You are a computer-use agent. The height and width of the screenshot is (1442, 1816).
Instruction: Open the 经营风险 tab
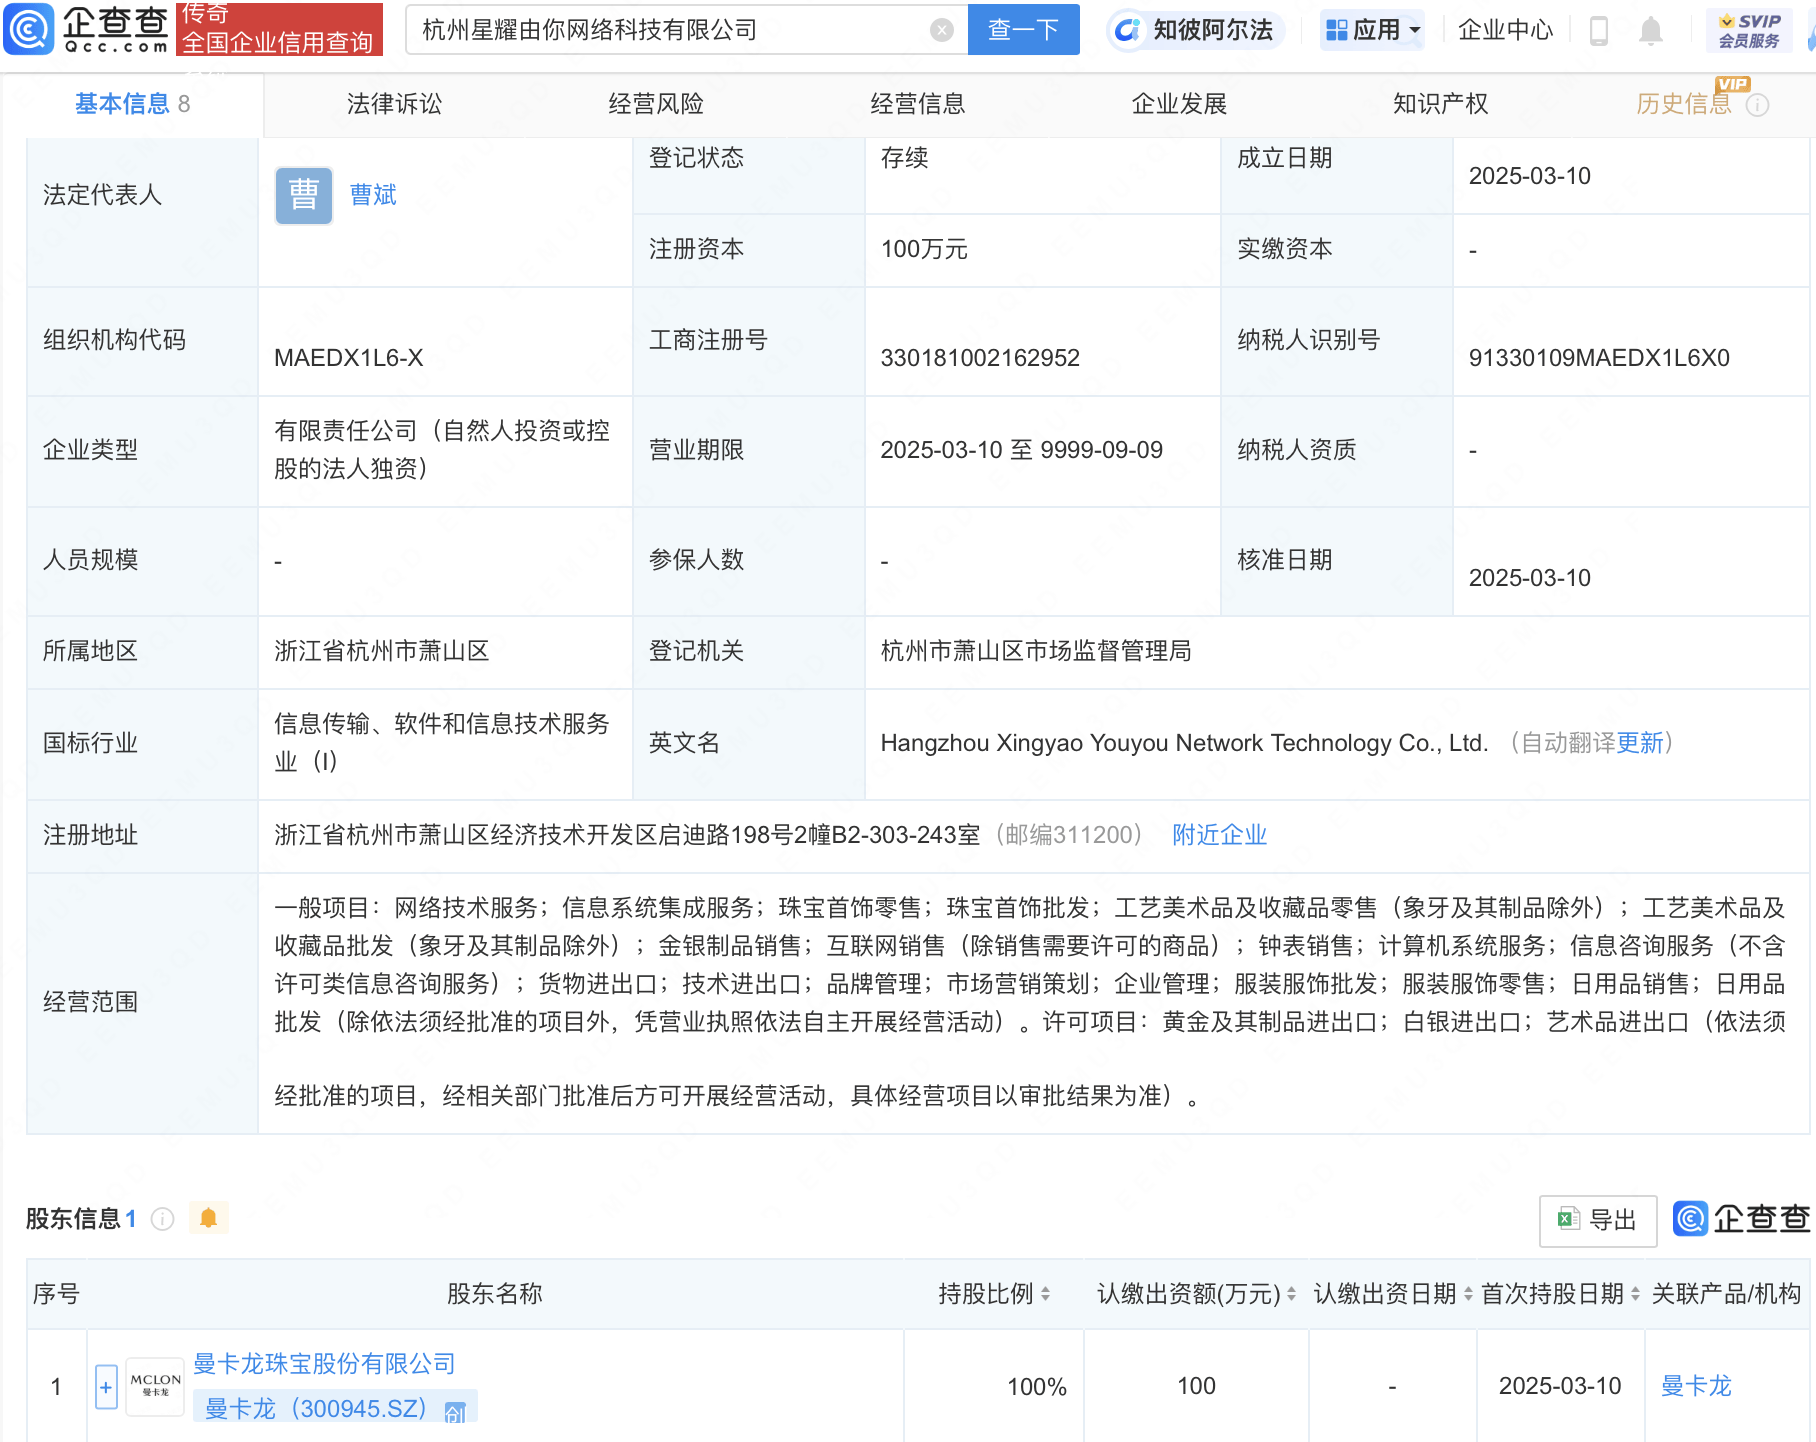click(x=656, y=104)
